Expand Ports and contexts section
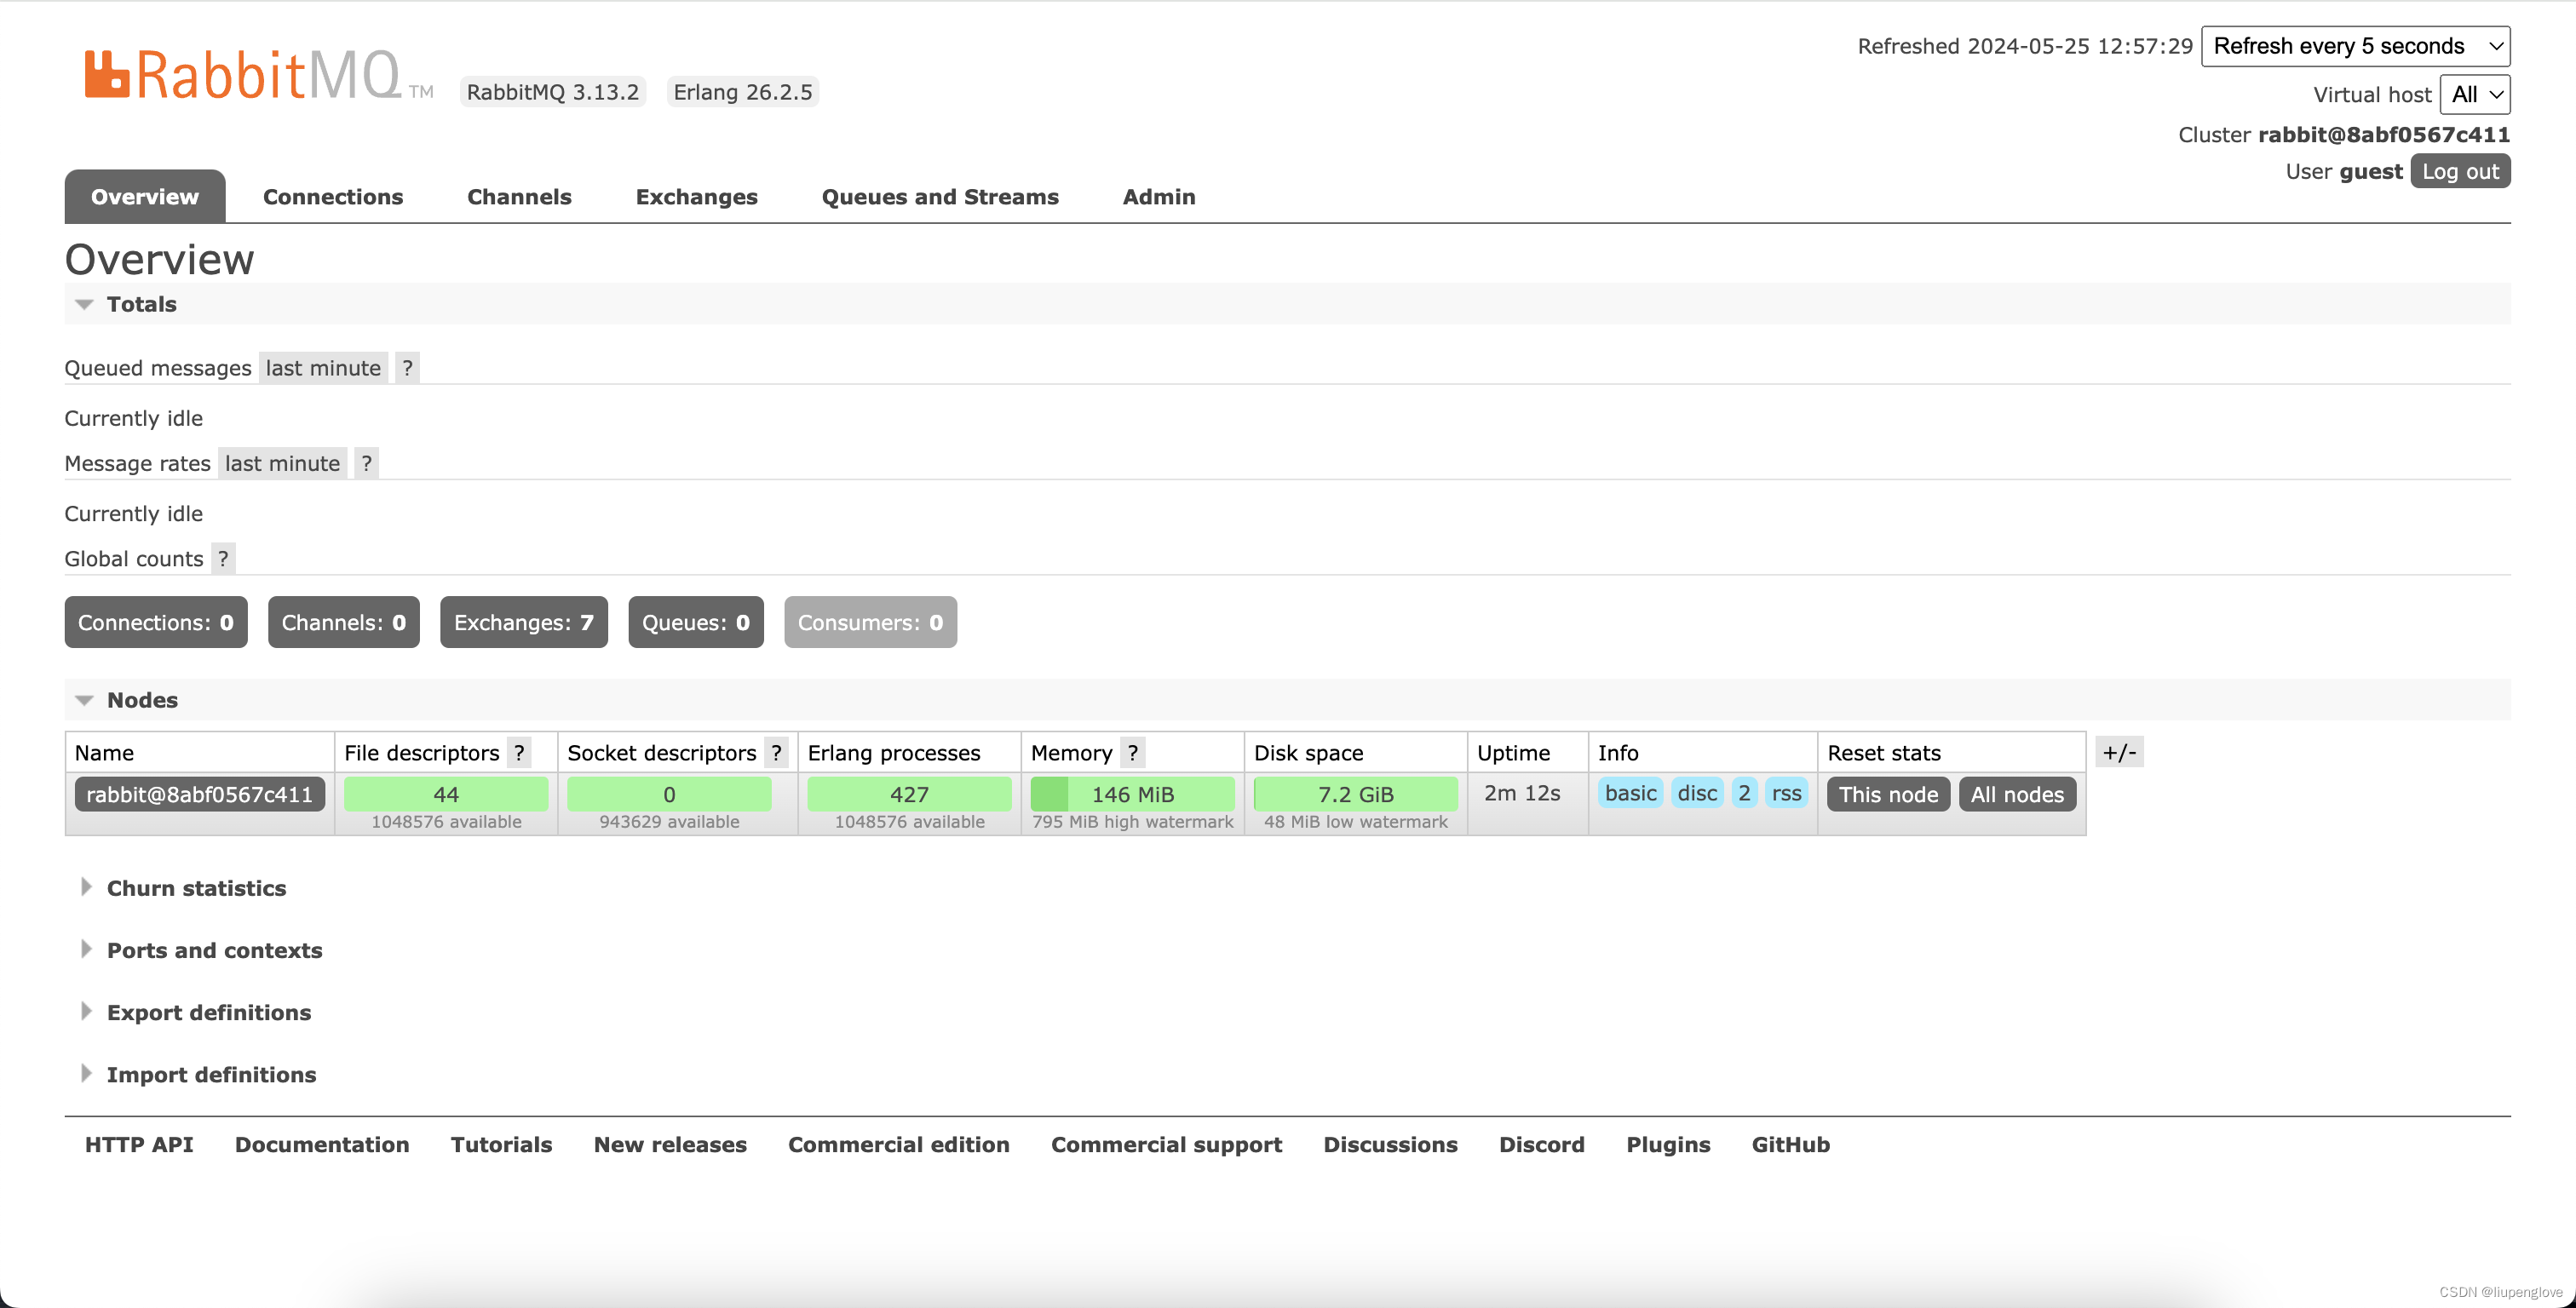Screen dimensions: 2576x1308 click(214, 950)
